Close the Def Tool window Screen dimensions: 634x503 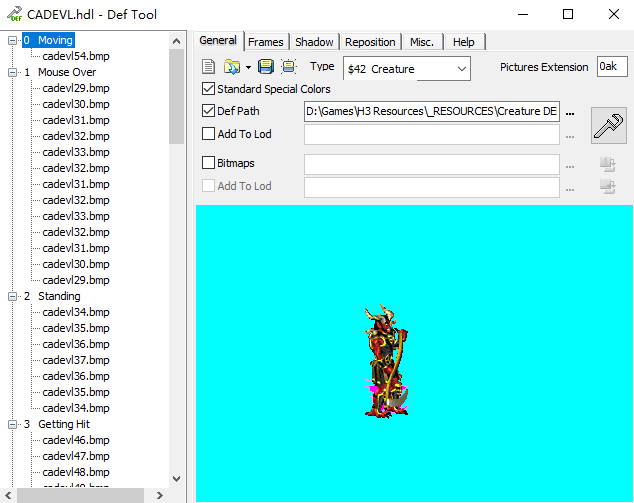(614, 14)
